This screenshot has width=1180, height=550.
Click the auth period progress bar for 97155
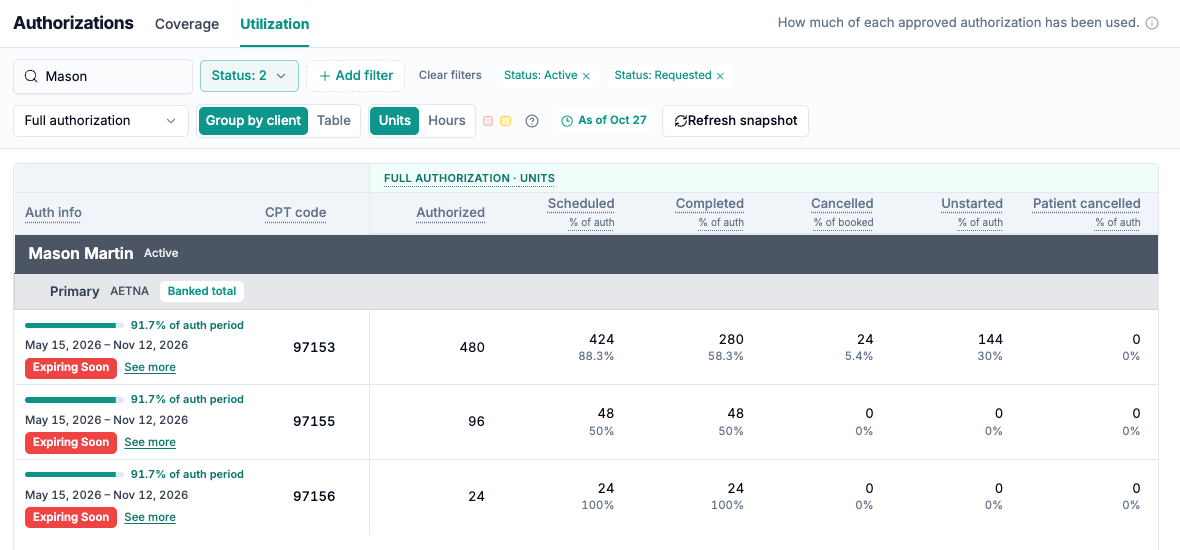pyautogui.click(x=75, y=400)
